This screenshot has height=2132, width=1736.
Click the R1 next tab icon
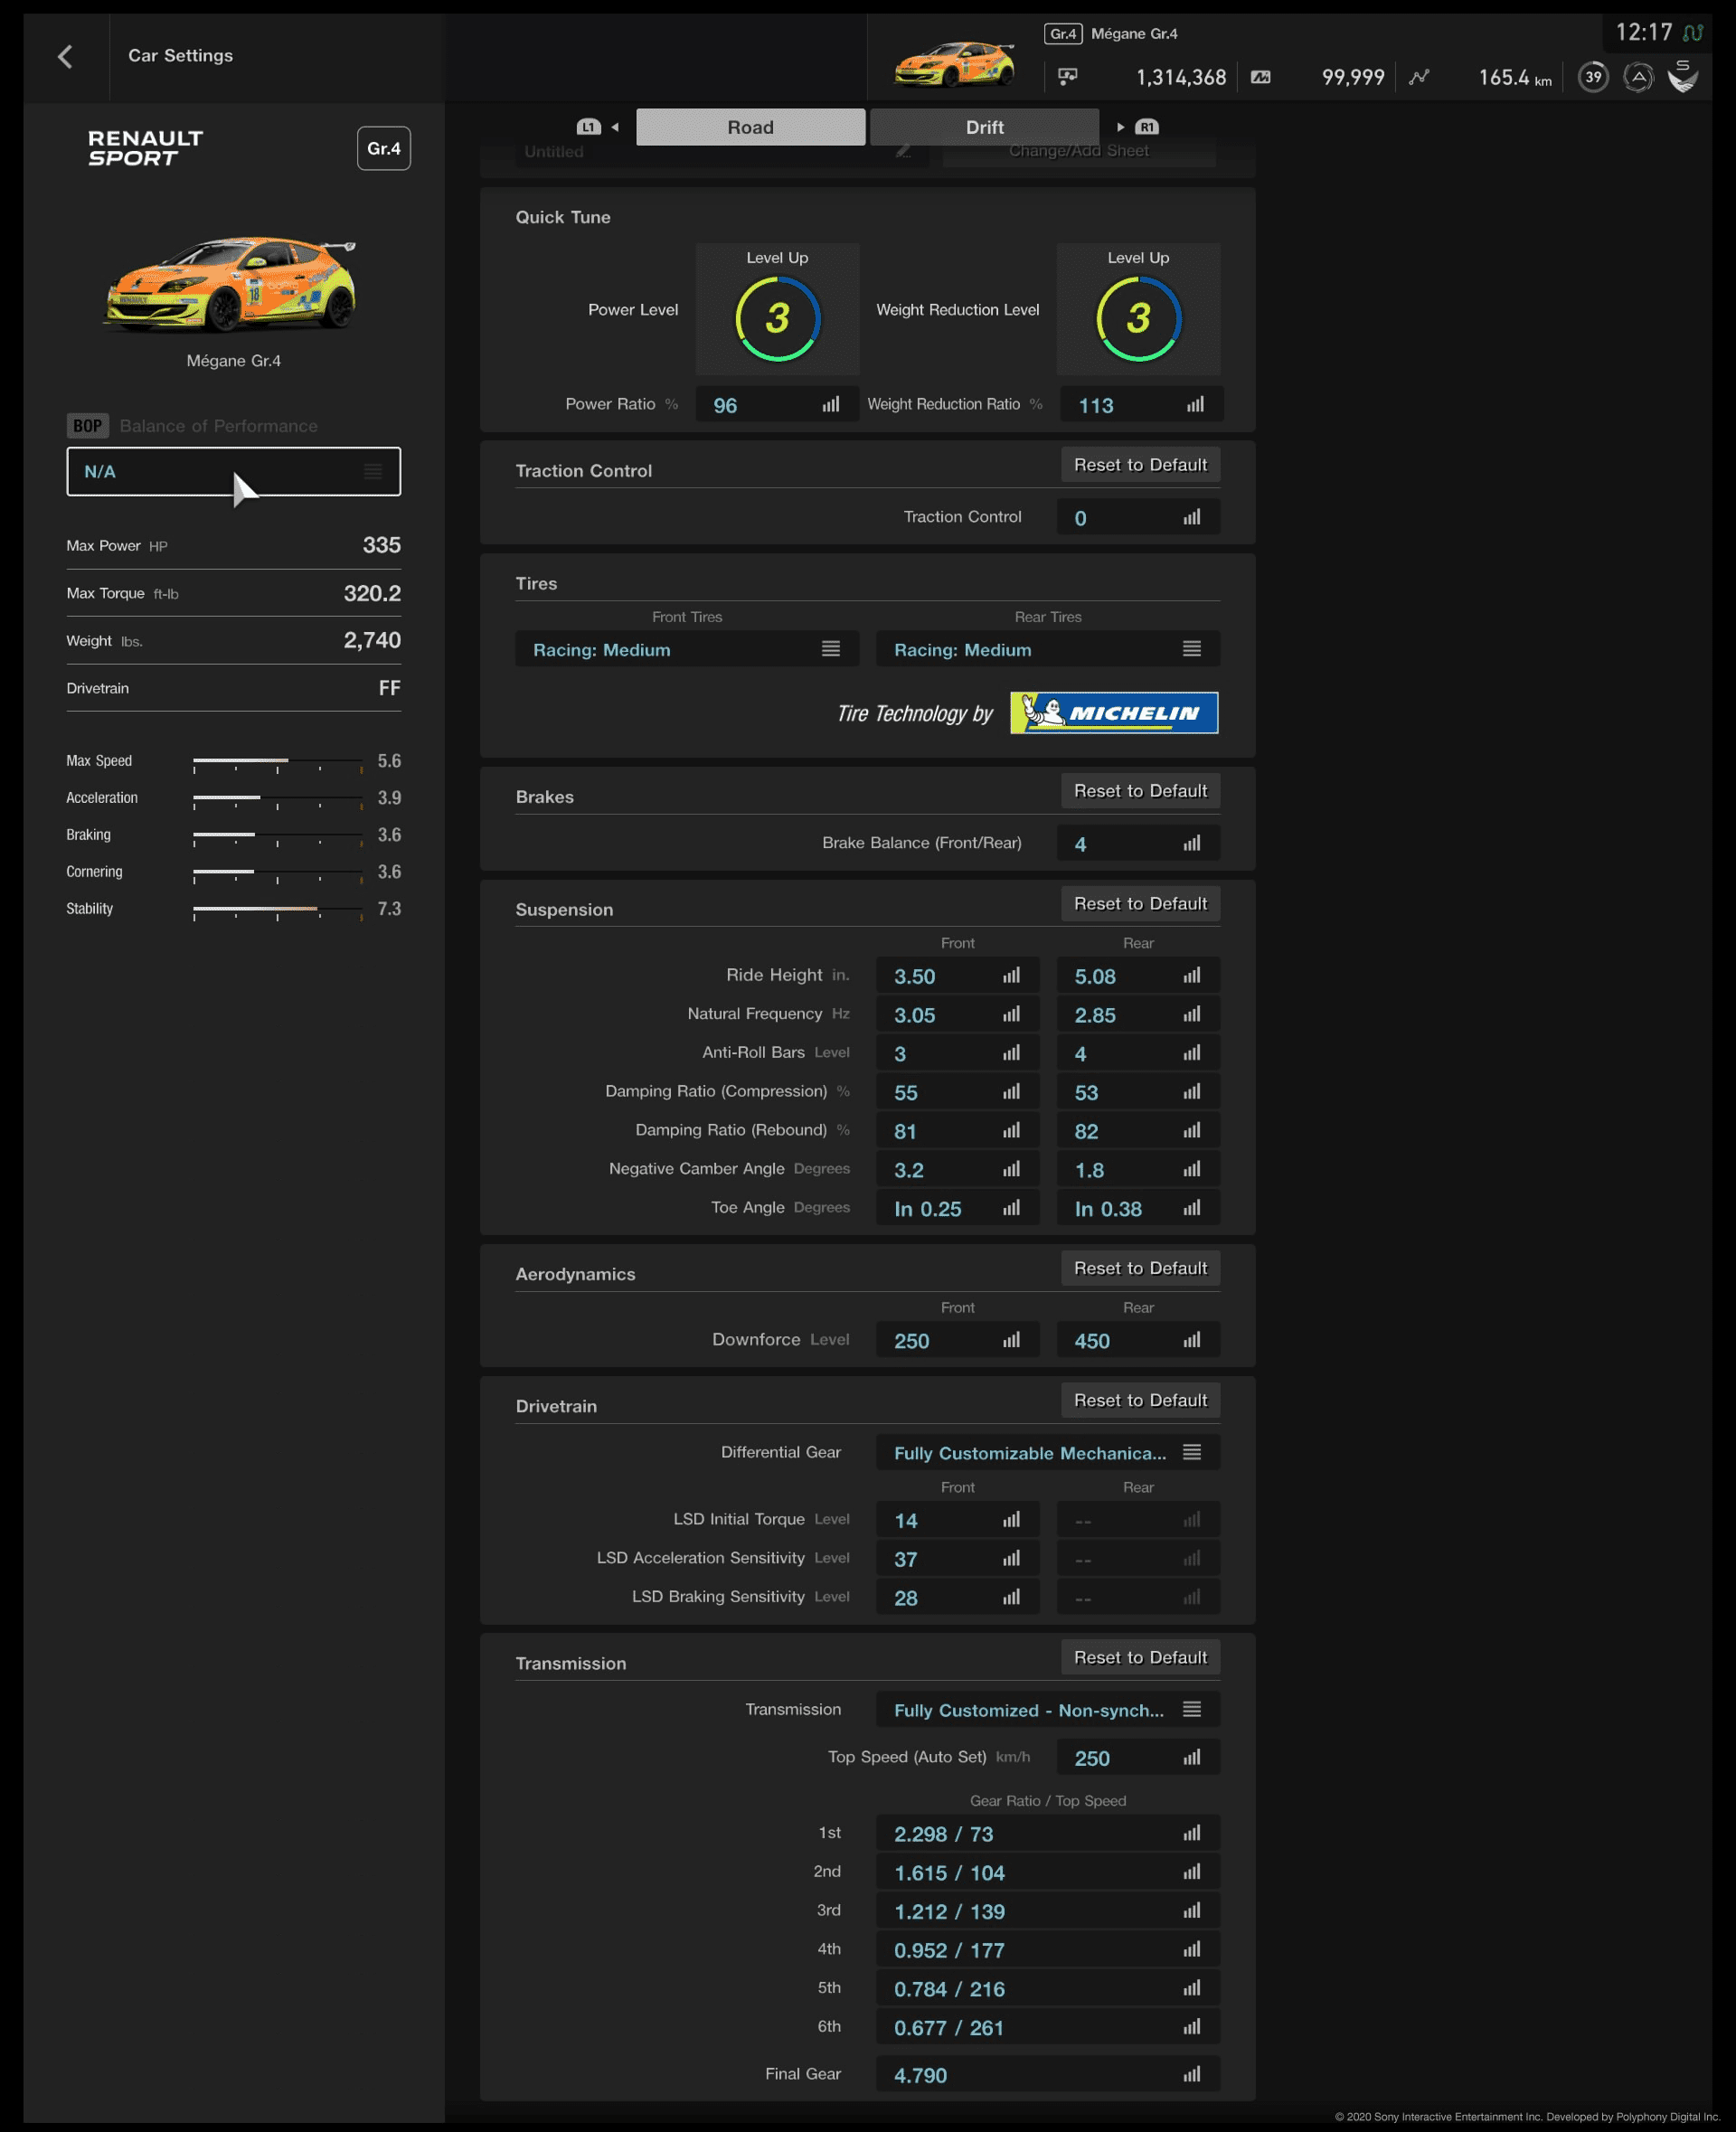pos(1146,127)
